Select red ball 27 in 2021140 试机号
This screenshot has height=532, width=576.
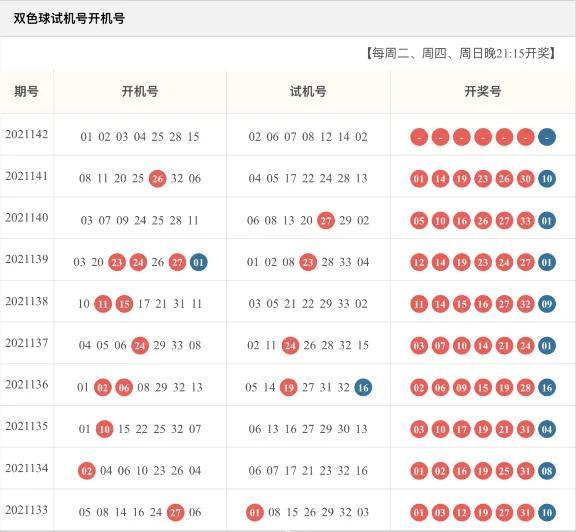pyautogui.click(x=326, y=220)
